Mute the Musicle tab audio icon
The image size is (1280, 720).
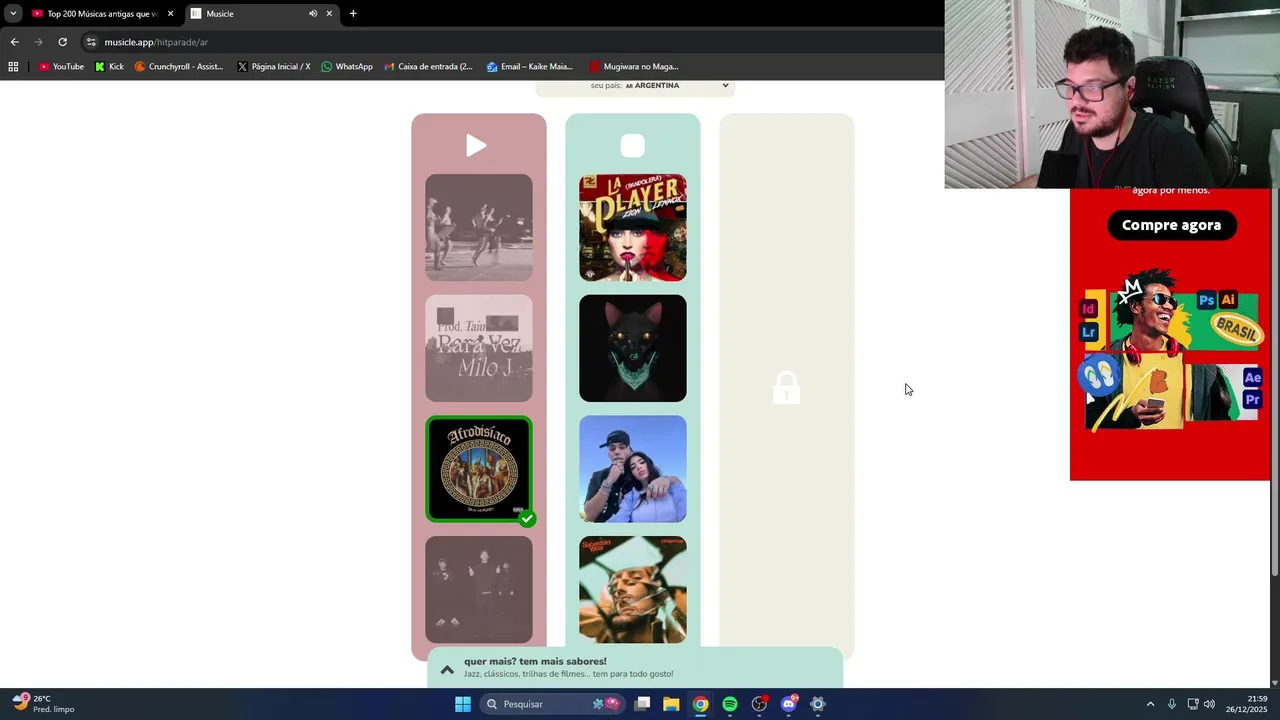[x=312, y=14]
